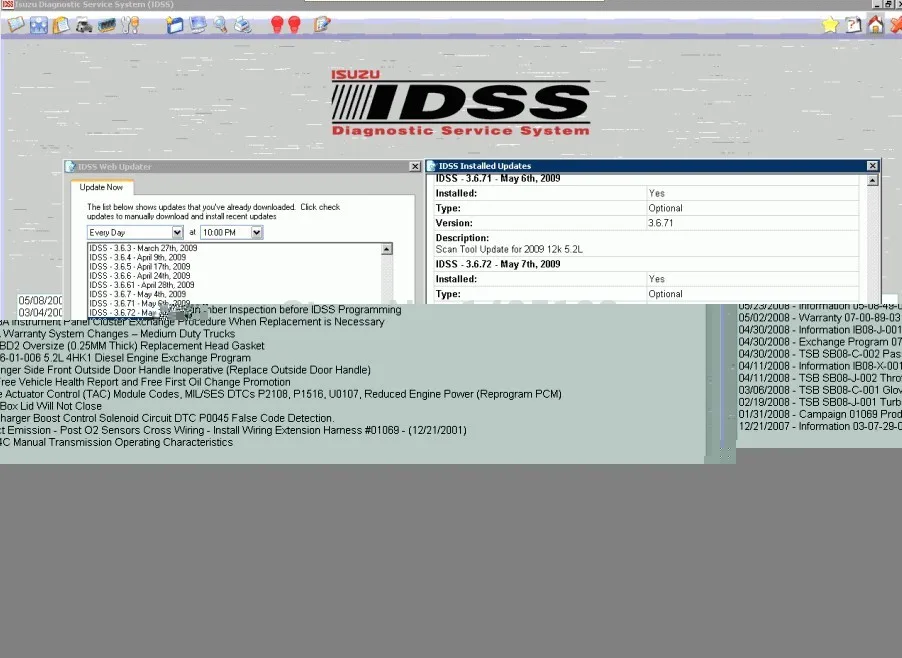Click the computer monitor toolbar icon
The width and height of the screenshot is (902, 658).
coord(198,25)
